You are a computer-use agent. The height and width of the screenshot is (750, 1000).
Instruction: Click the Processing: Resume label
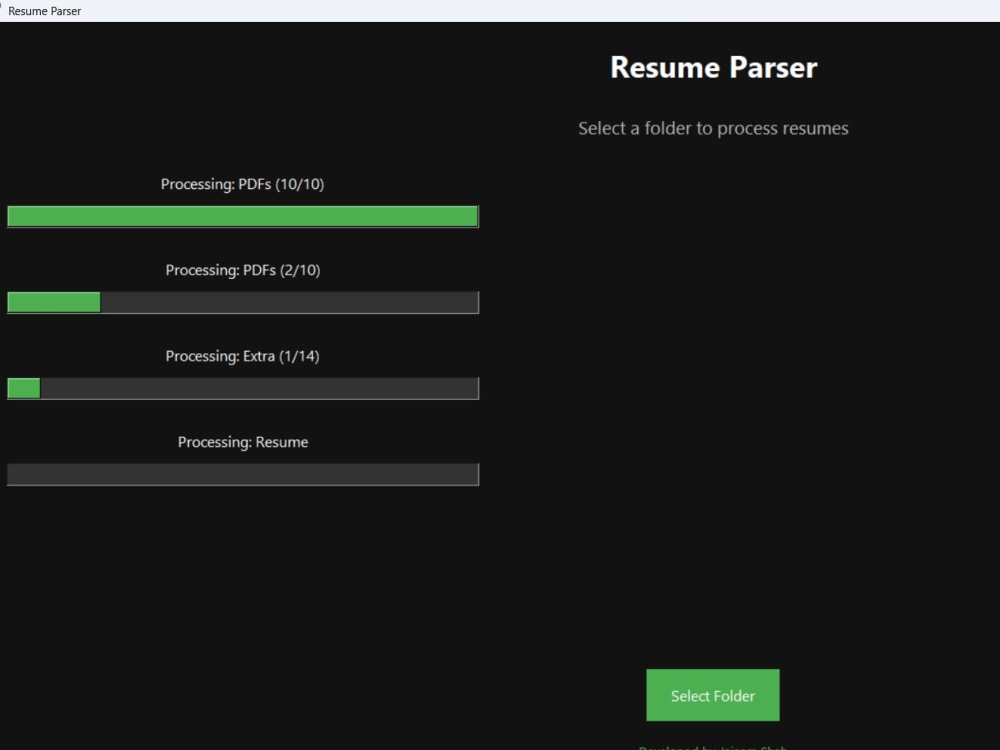click(243, 441)
